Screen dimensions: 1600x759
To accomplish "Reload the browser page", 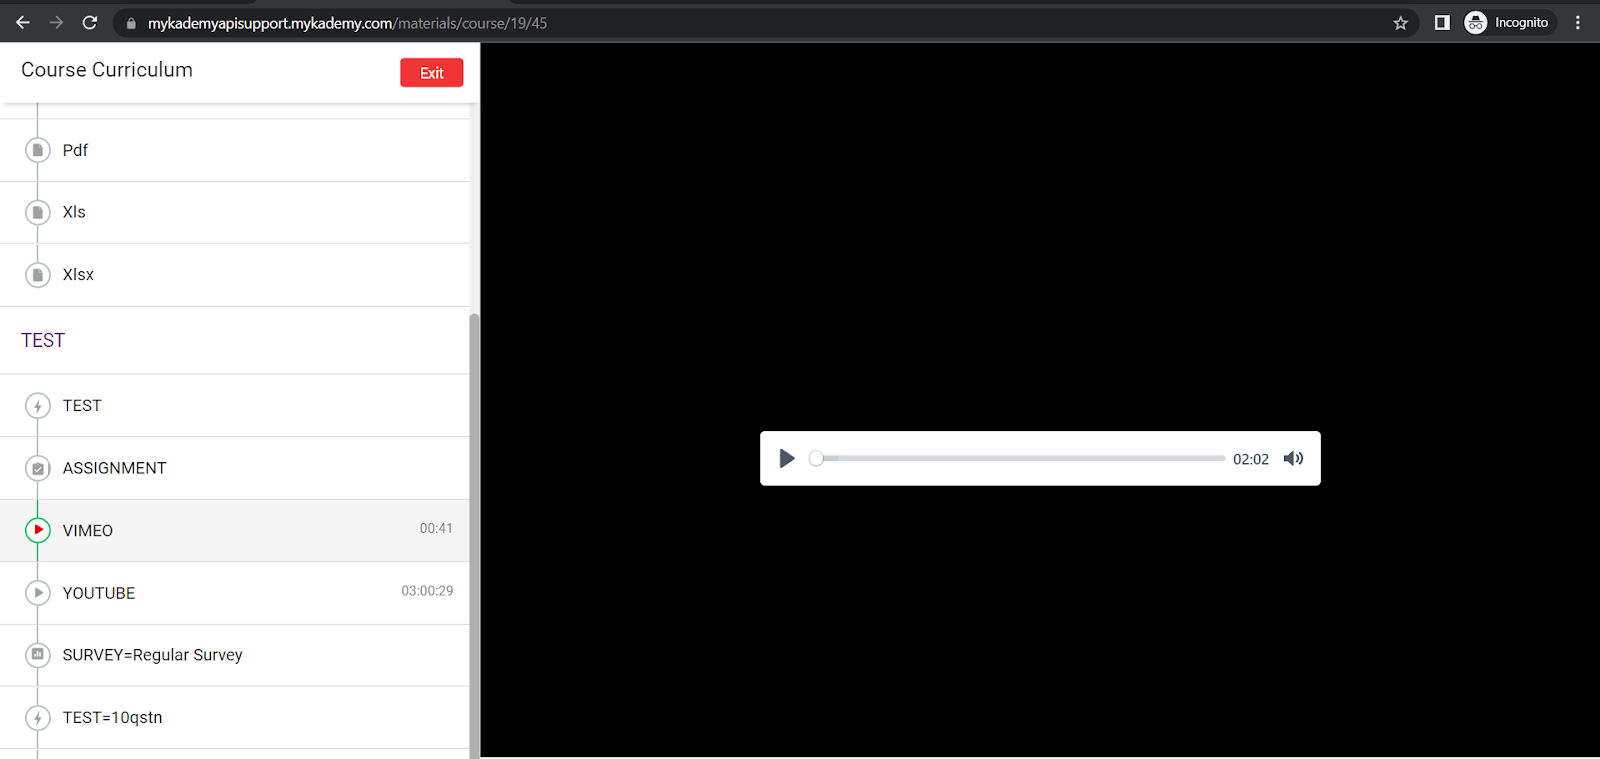I will (x=90, y=23).
